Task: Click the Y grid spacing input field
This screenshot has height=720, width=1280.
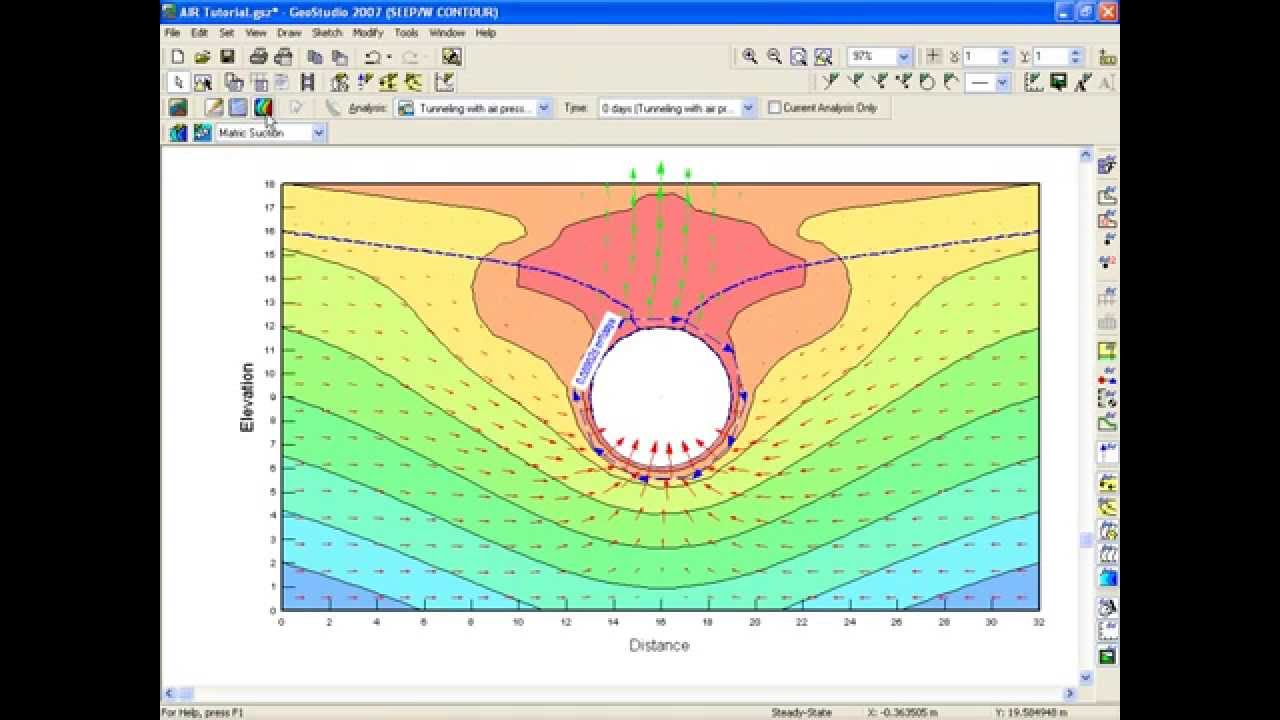Action: [x=1051, y=57]
